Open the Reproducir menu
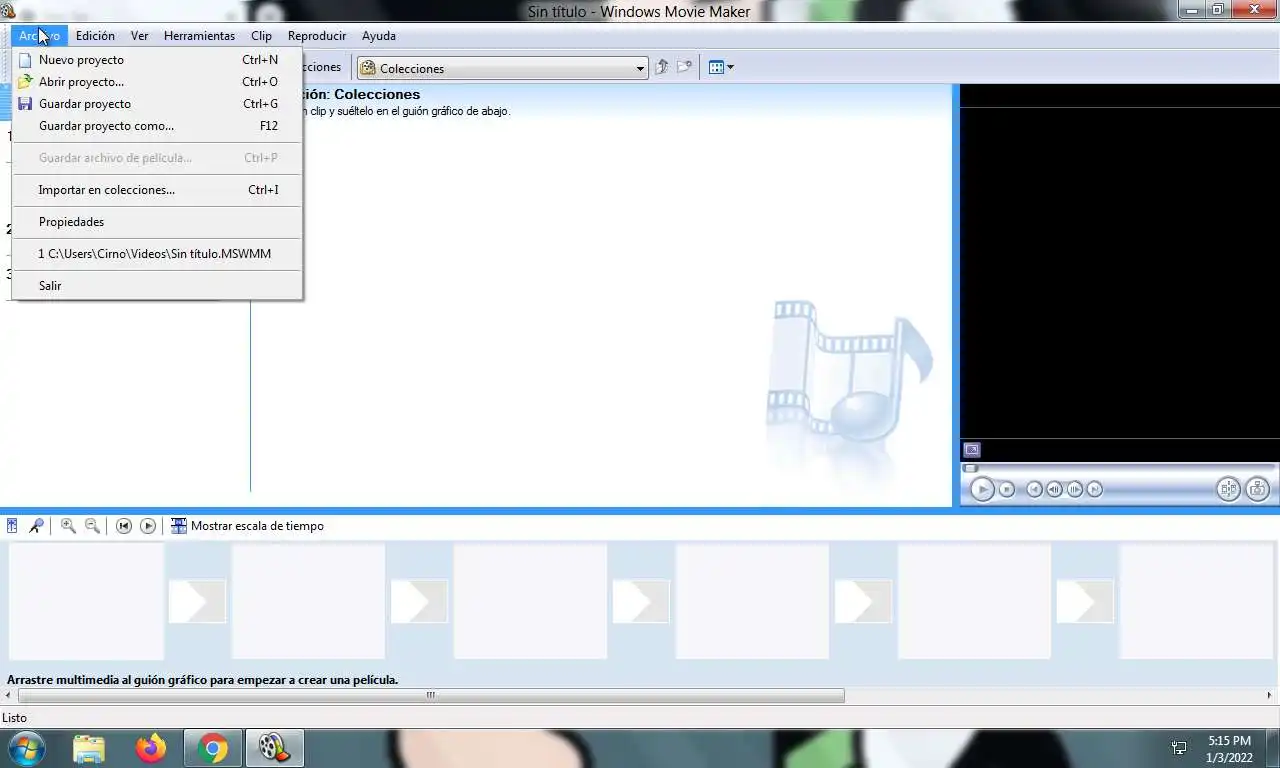Viewport: 1280px width, 768px height. 317,36
